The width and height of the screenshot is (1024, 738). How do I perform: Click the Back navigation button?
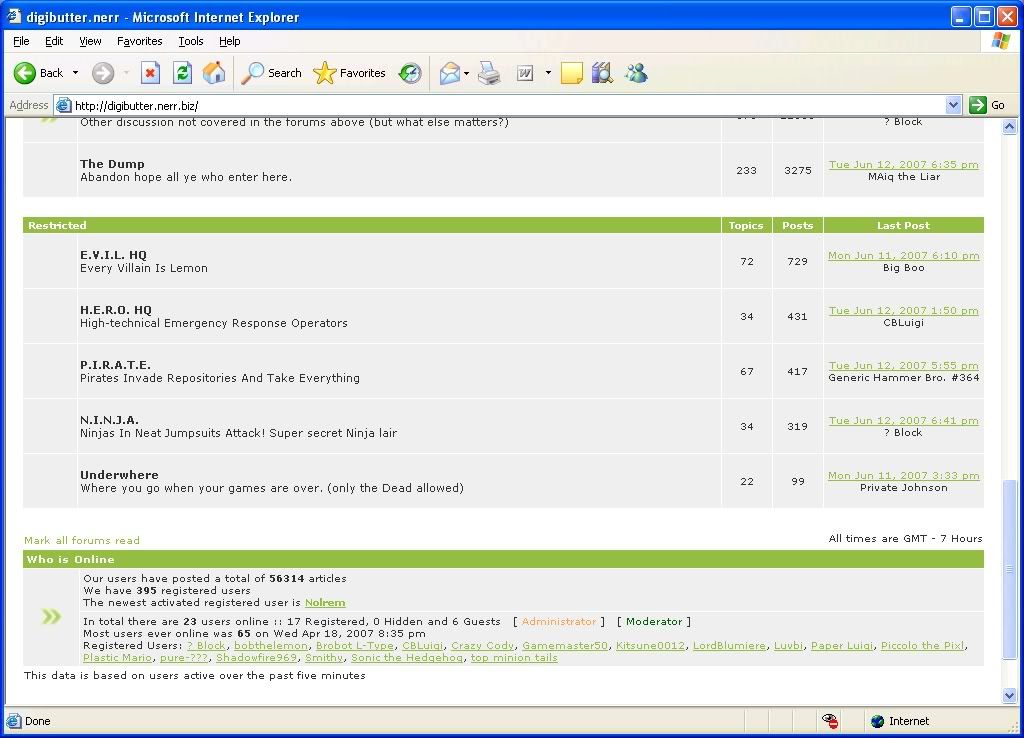tap(39, 73)
